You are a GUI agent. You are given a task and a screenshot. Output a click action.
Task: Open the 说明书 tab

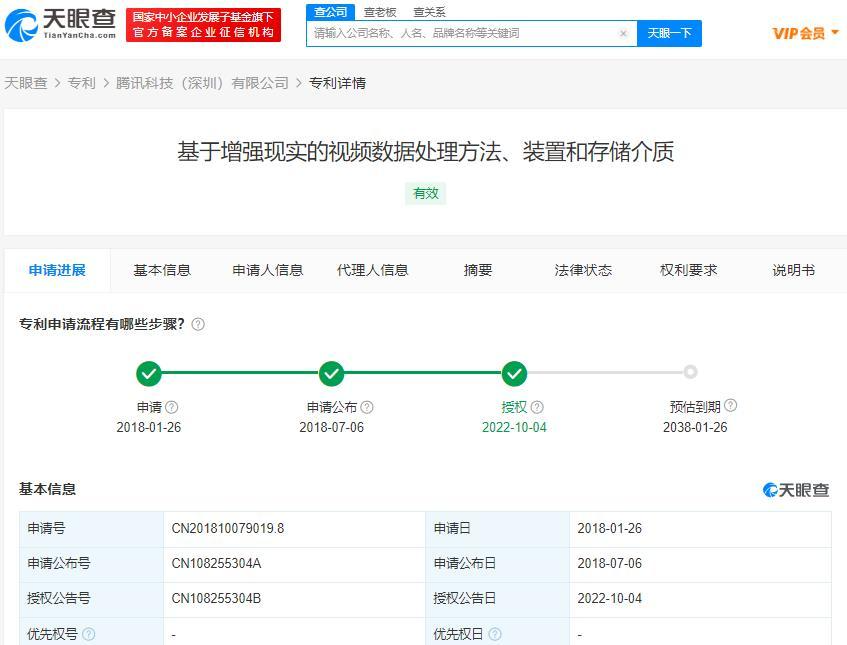(x=793, y=269)
